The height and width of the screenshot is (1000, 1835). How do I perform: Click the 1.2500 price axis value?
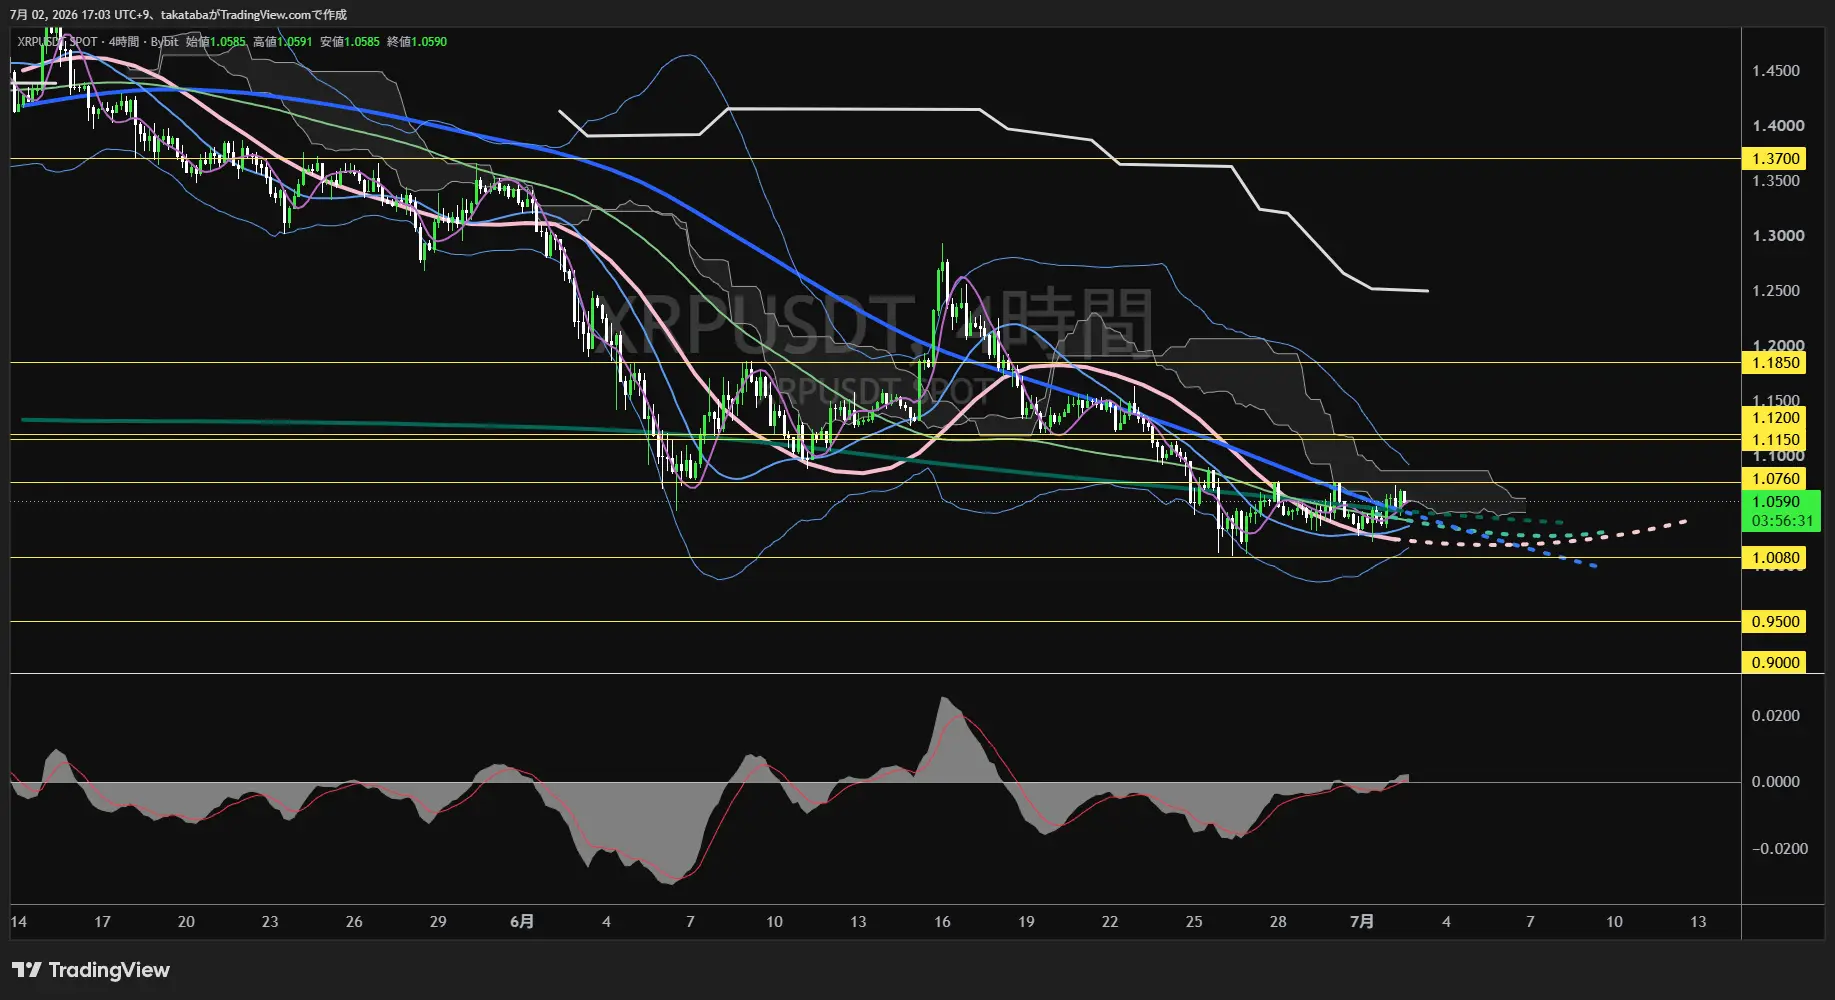[x=1775, y=291]
